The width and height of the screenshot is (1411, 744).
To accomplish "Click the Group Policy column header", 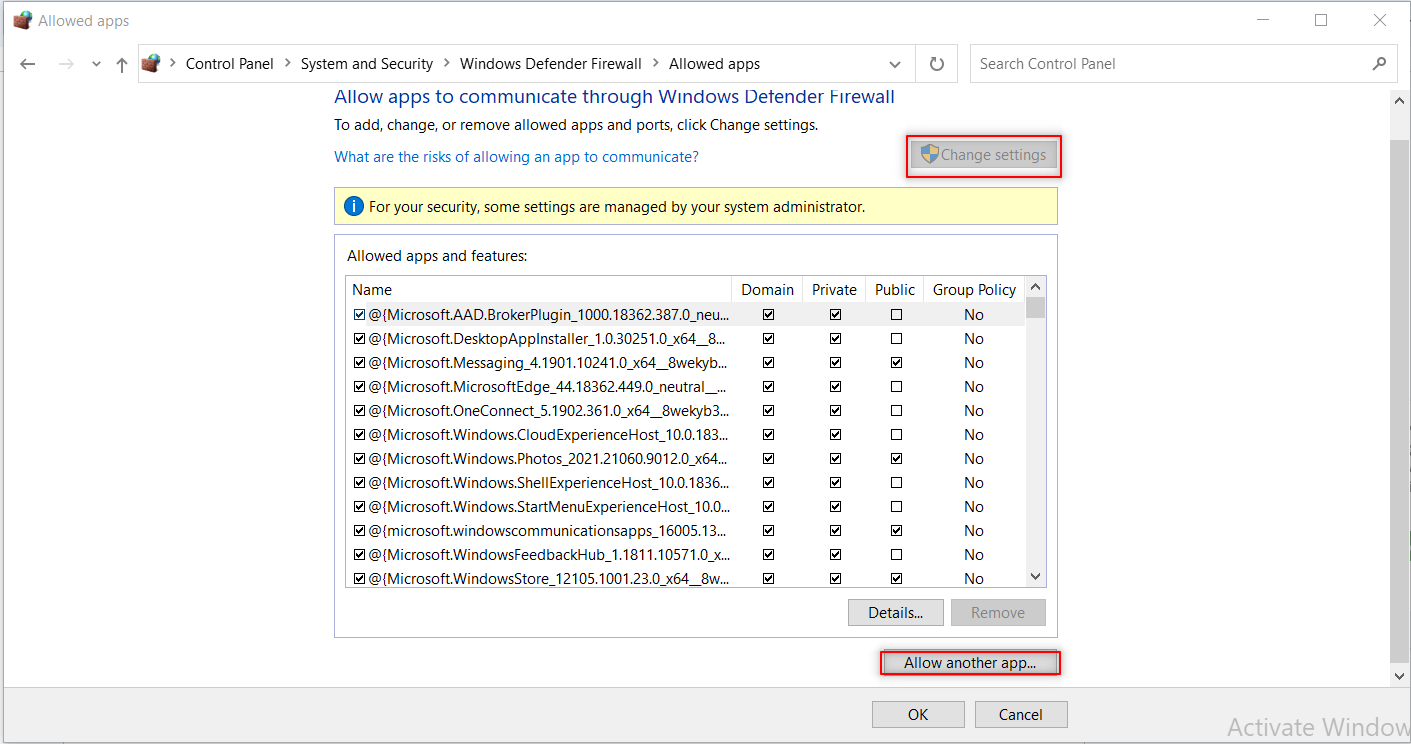I will pos(974,290).
